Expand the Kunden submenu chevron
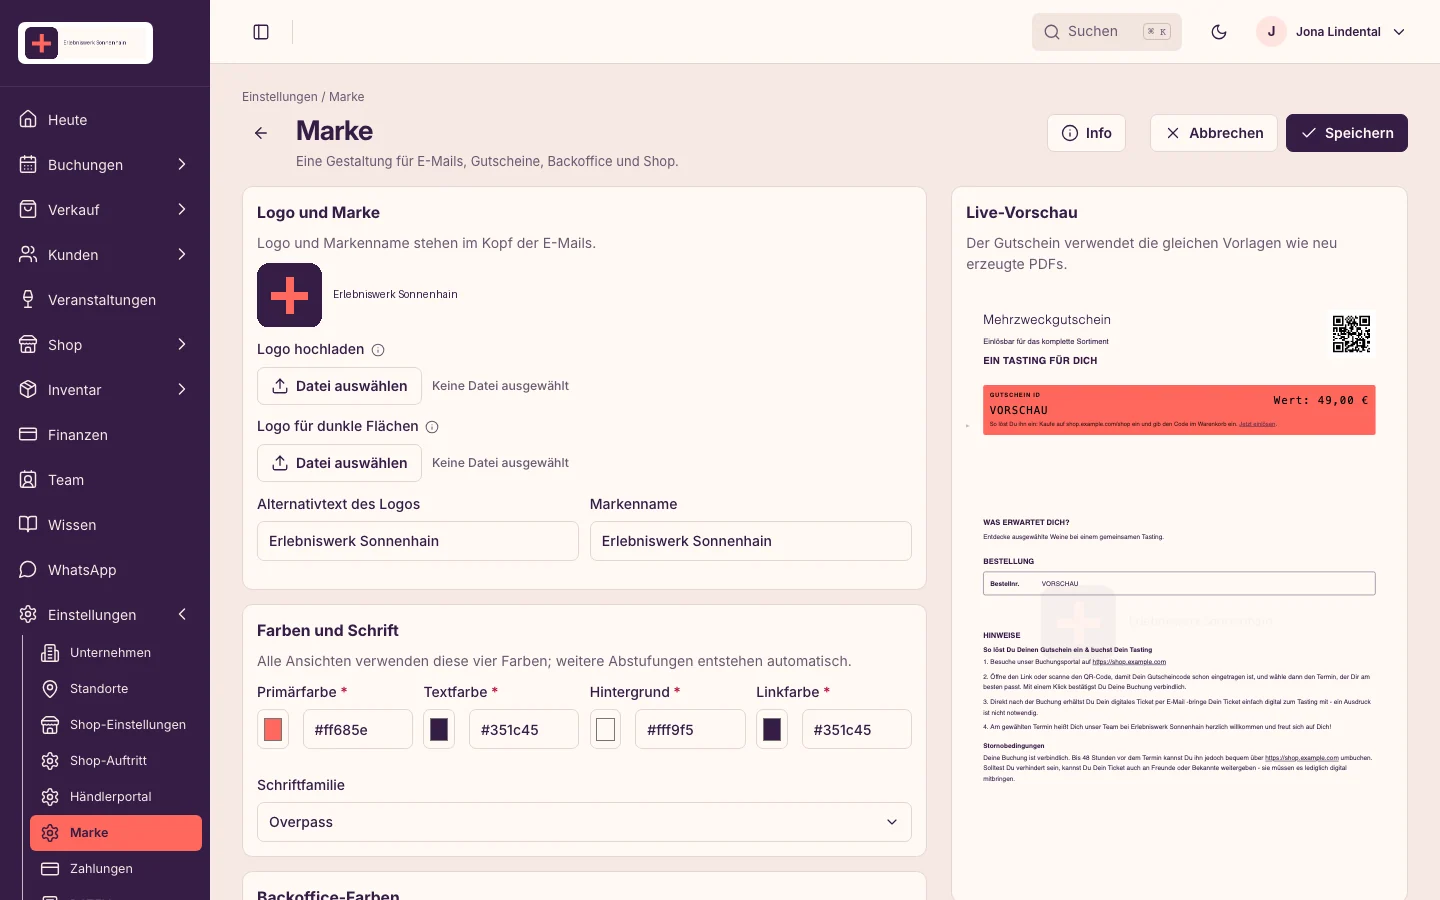This screenshot has height=900, width=1440. [x=182, y=254]
